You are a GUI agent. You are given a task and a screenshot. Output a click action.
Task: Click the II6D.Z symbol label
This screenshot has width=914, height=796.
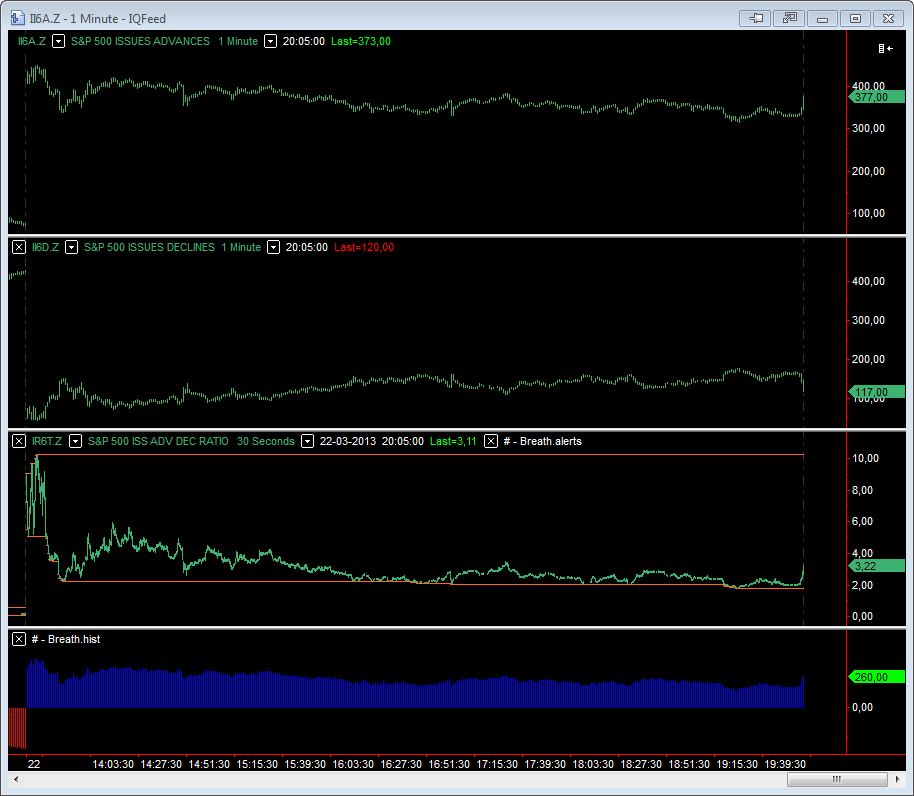pos(45,247)
